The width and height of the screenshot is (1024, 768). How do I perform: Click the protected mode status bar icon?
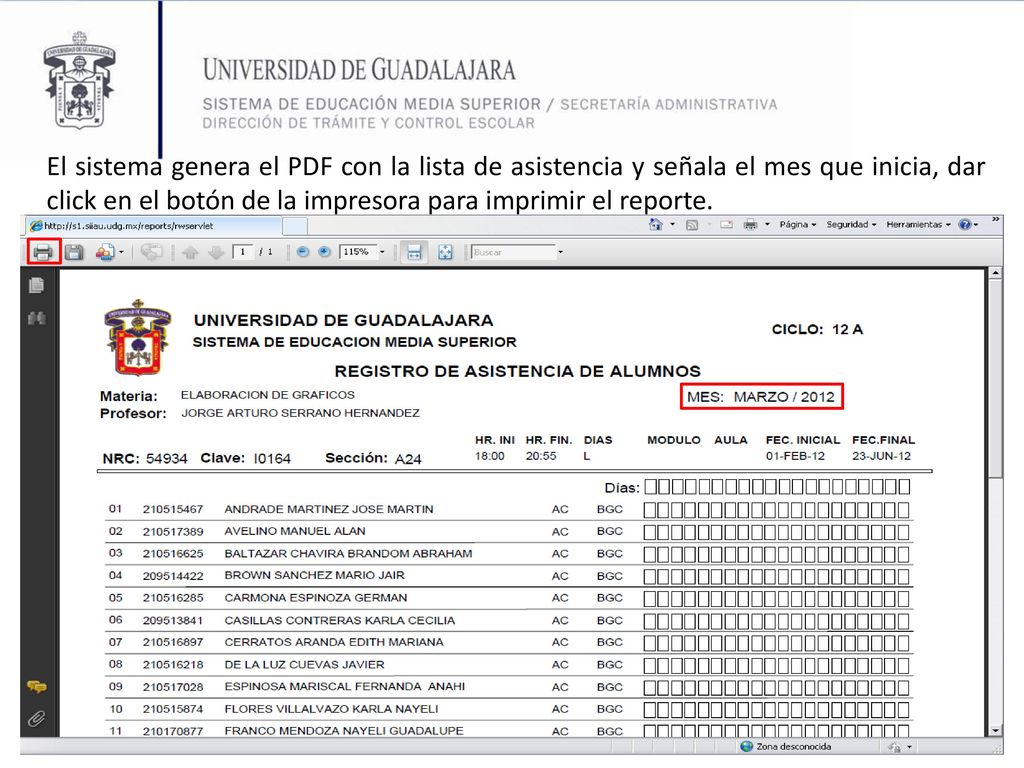(895, 746)
